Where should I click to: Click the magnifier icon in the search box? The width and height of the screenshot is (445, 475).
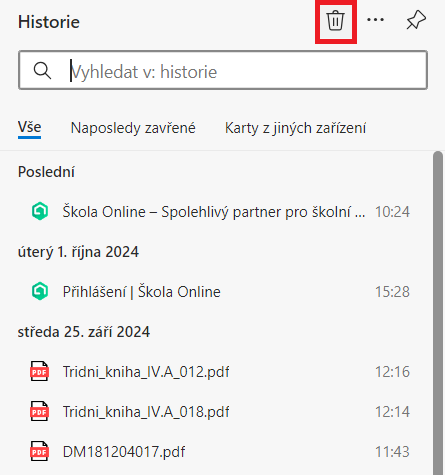[x=42, y=71]
